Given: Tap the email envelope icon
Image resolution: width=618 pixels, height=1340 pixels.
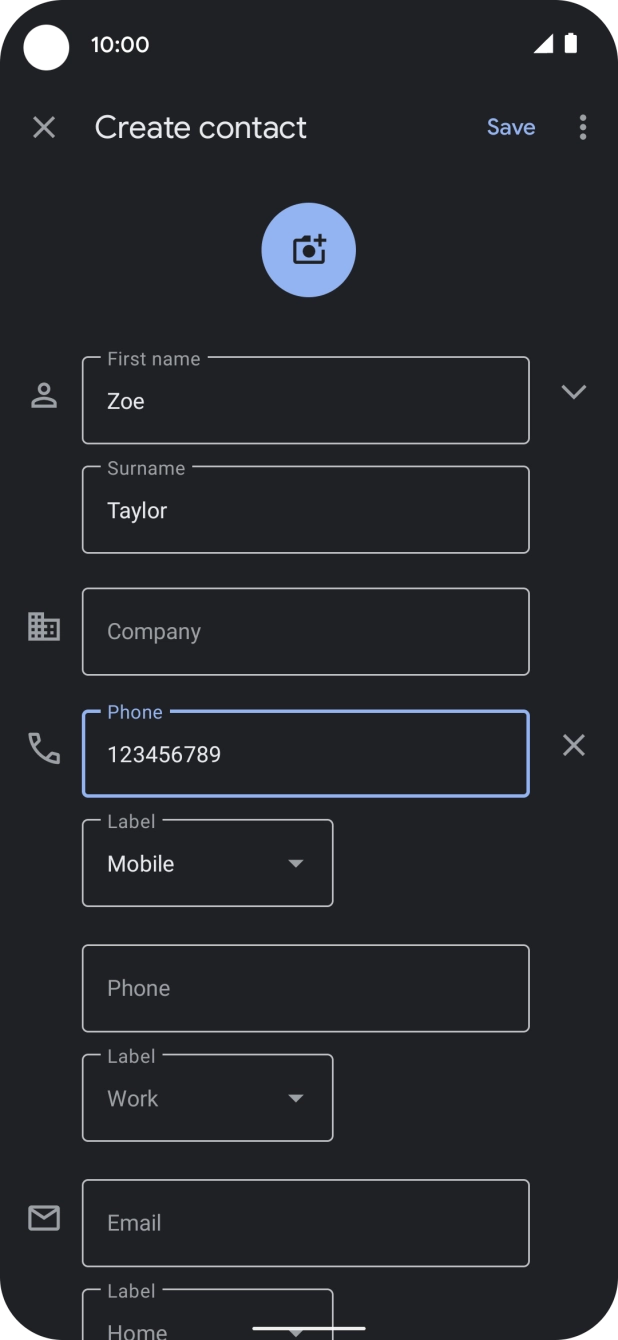Looking at the screenshot, I should pyautogui.click(x=44, y=1218).
